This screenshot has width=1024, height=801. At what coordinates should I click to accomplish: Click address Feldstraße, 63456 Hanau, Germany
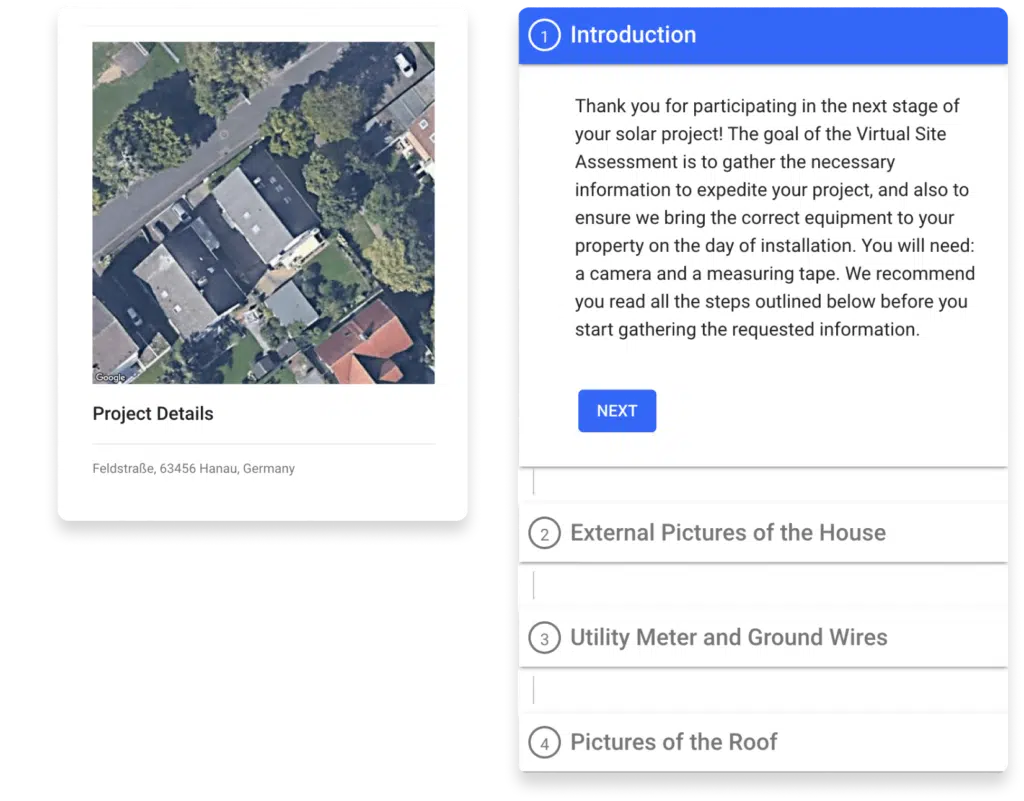coord(193,469)
